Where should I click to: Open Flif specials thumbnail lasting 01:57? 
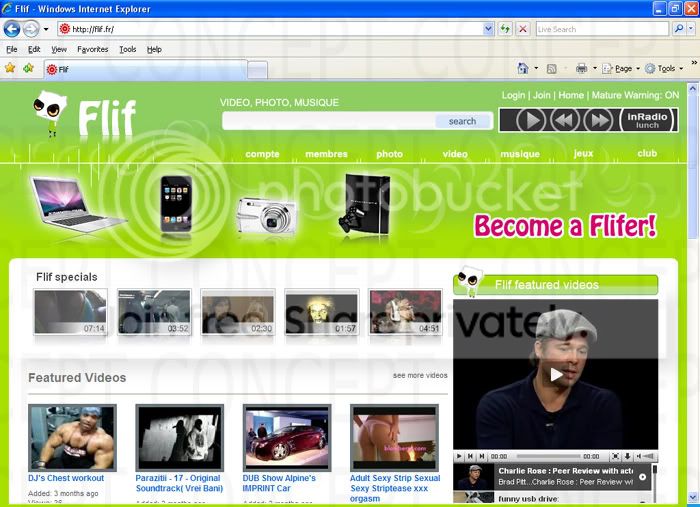pyautogui.click(x=321, y=312)
